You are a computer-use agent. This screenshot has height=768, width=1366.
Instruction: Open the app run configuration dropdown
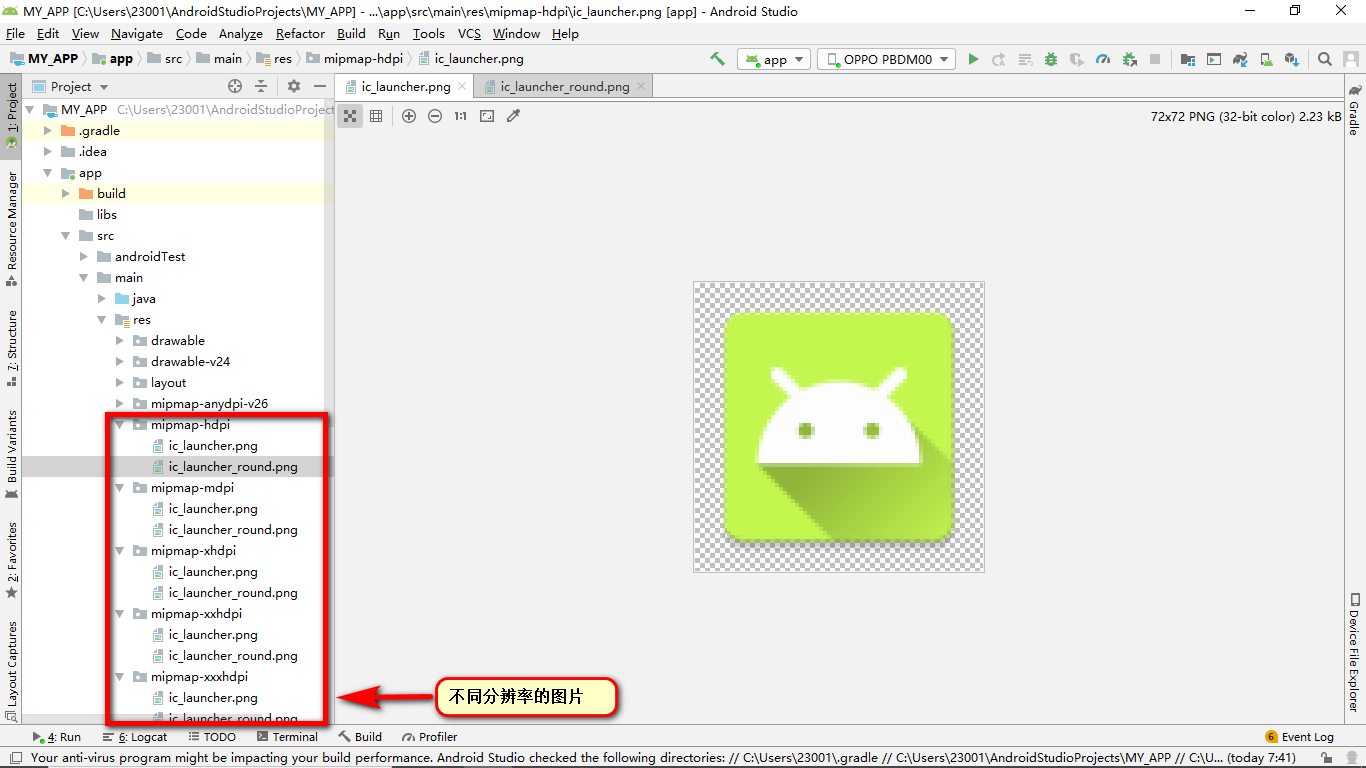[773, 59]
